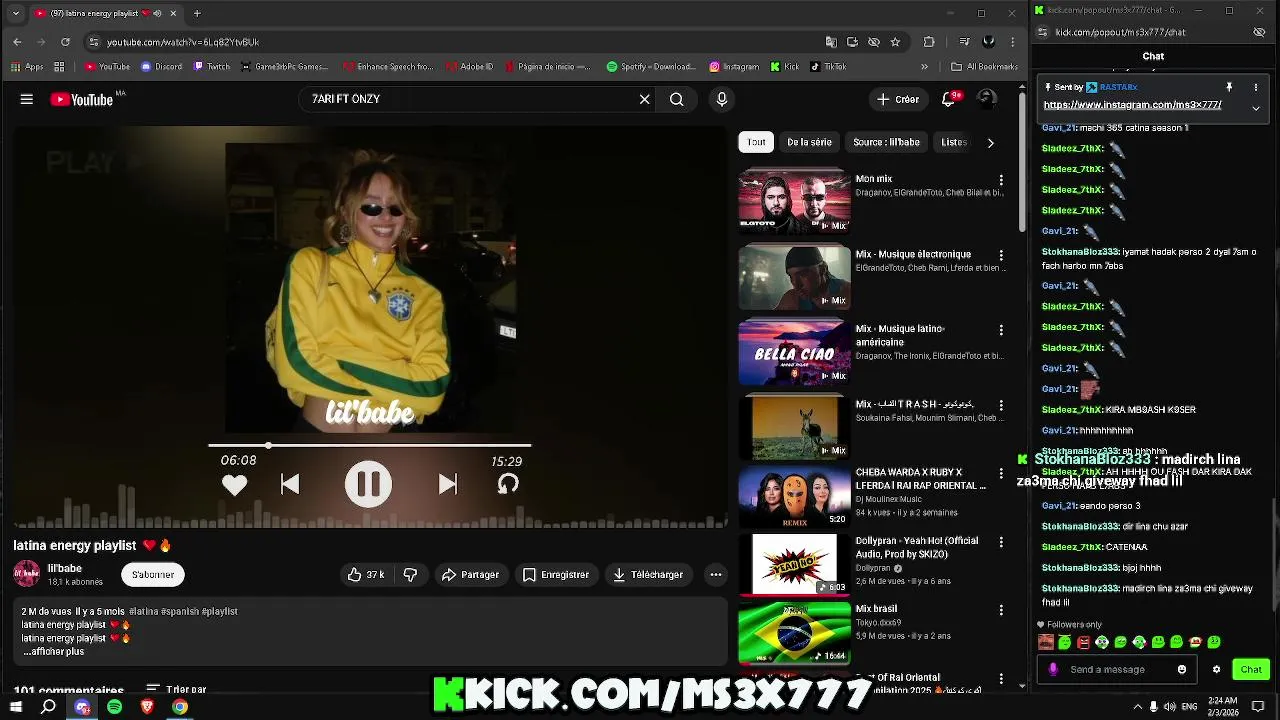Open the pinned instagram.com/ms3x777 link

click(x=1132, y=104)
